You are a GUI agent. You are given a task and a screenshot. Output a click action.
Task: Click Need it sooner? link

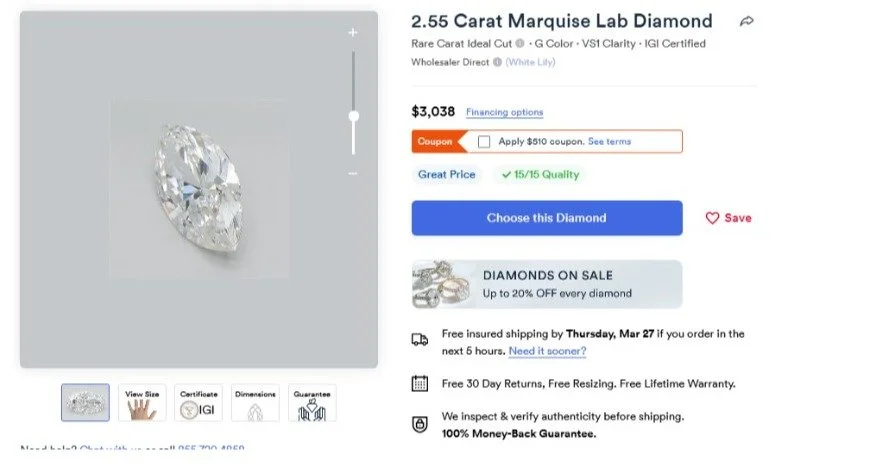pyautogui.click(x=547, y=351)
